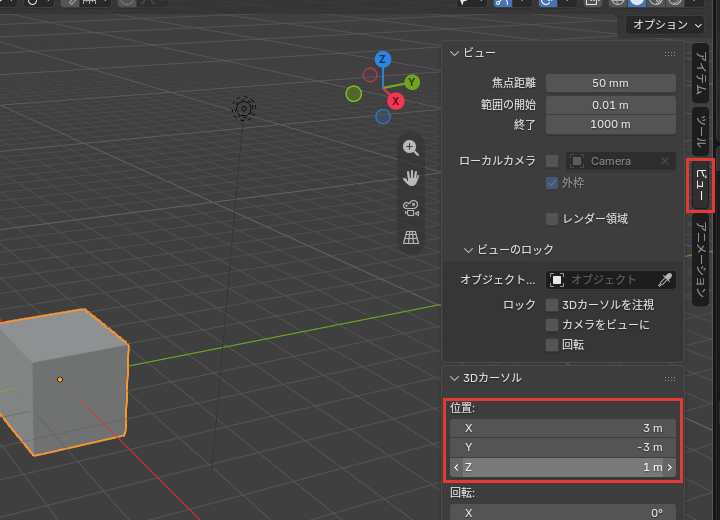The height and width of the screenshot is (520, 720).
Task: Click the grip dots of the ビュー panel
Action: [669, 54]
